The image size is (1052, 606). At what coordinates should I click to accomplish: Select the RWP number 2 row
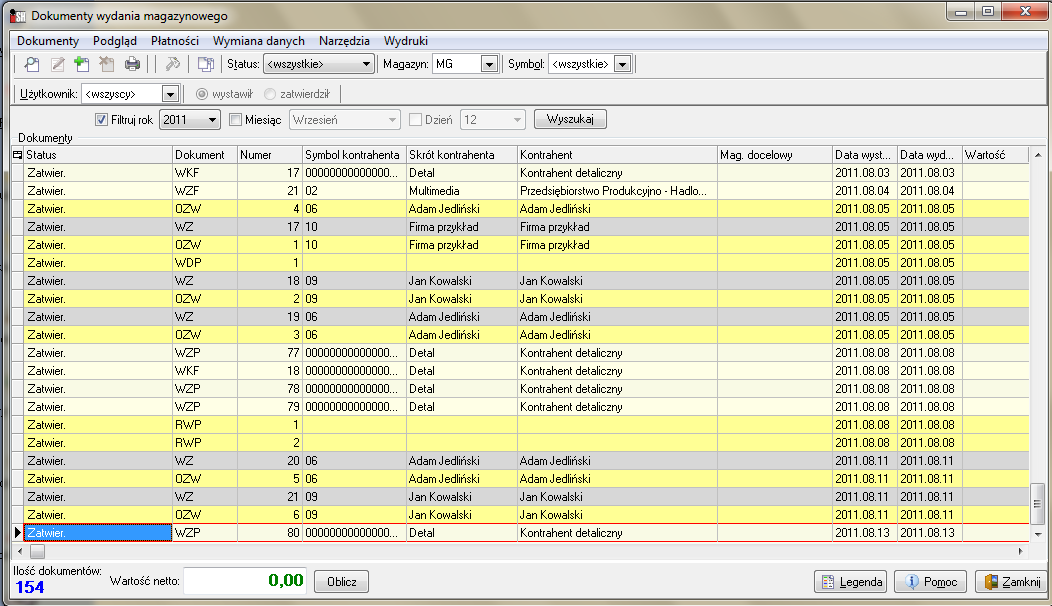[521, 443]
